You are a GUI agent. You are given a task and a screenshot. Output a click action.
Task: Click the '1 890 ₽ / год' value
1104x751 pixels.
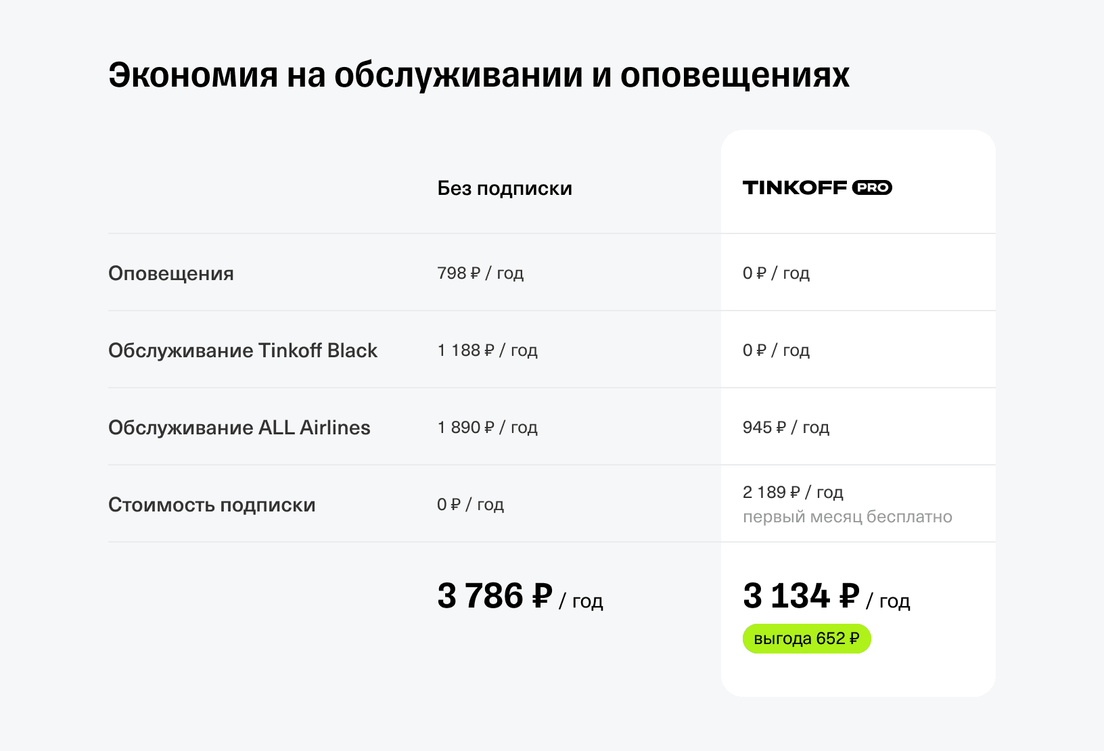click(487, 427)
